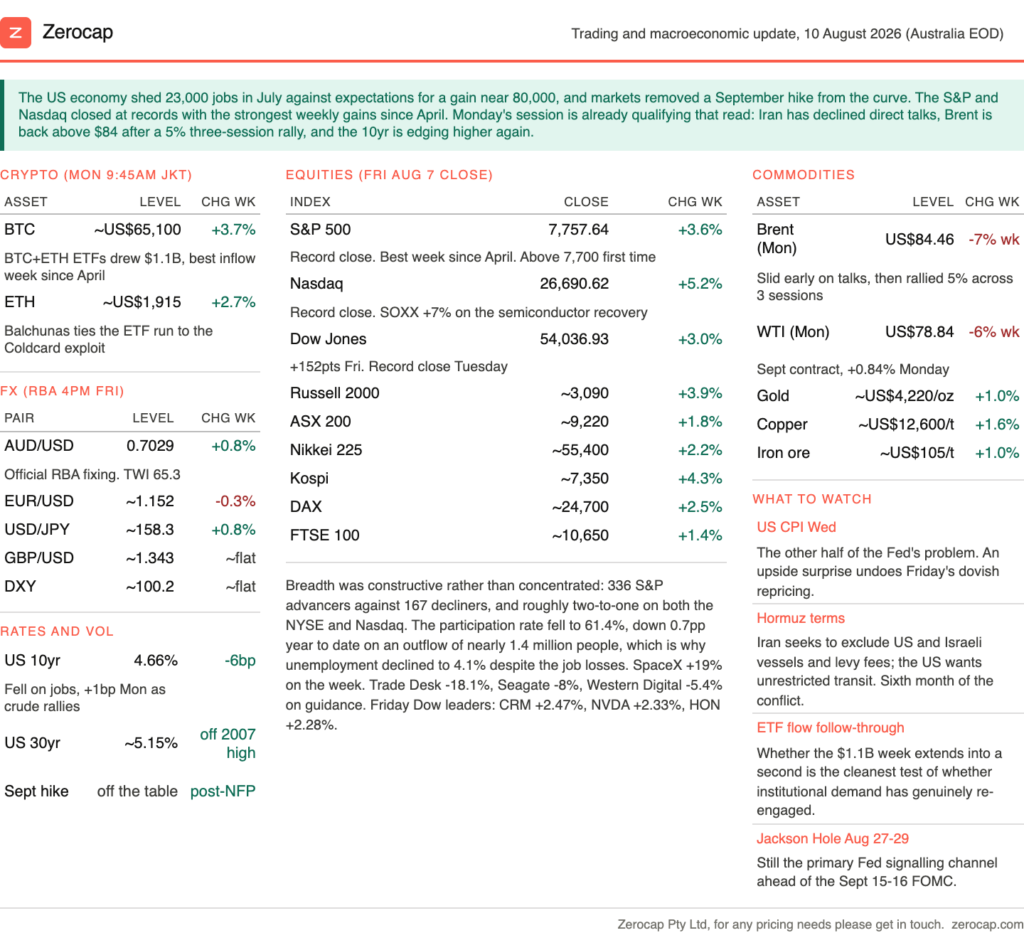This screenshot has height=950, width=1024.
Task: Click the AUD/USD level 0.7029
Action: pyautogui.click(x=150, y=446)
